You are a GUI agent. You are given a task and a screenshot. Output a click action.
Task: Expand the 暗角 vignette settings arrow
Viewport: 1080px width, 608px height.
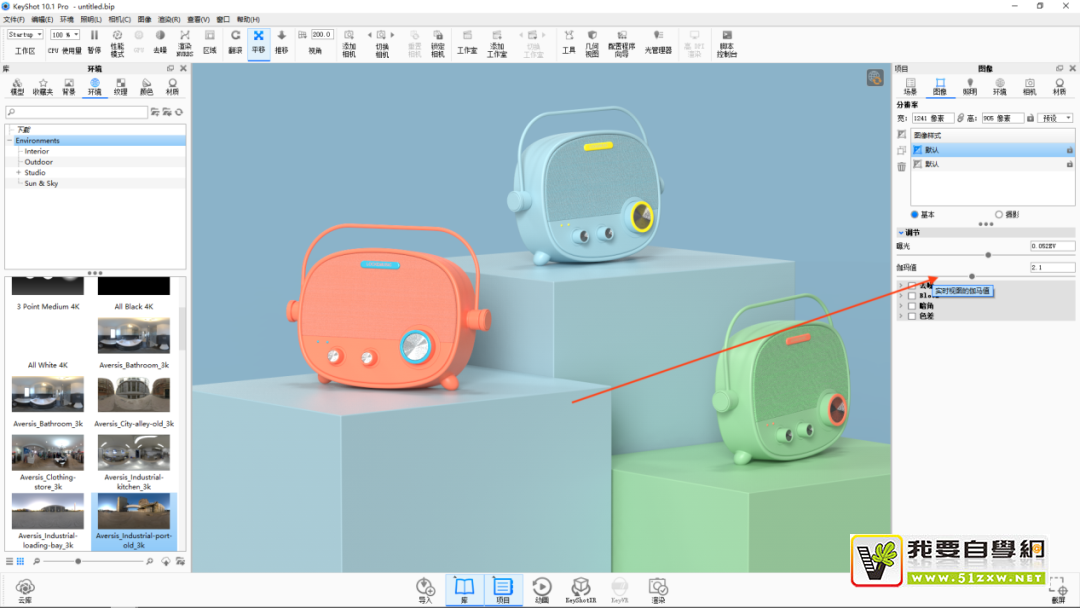click(x=901, y=306)
